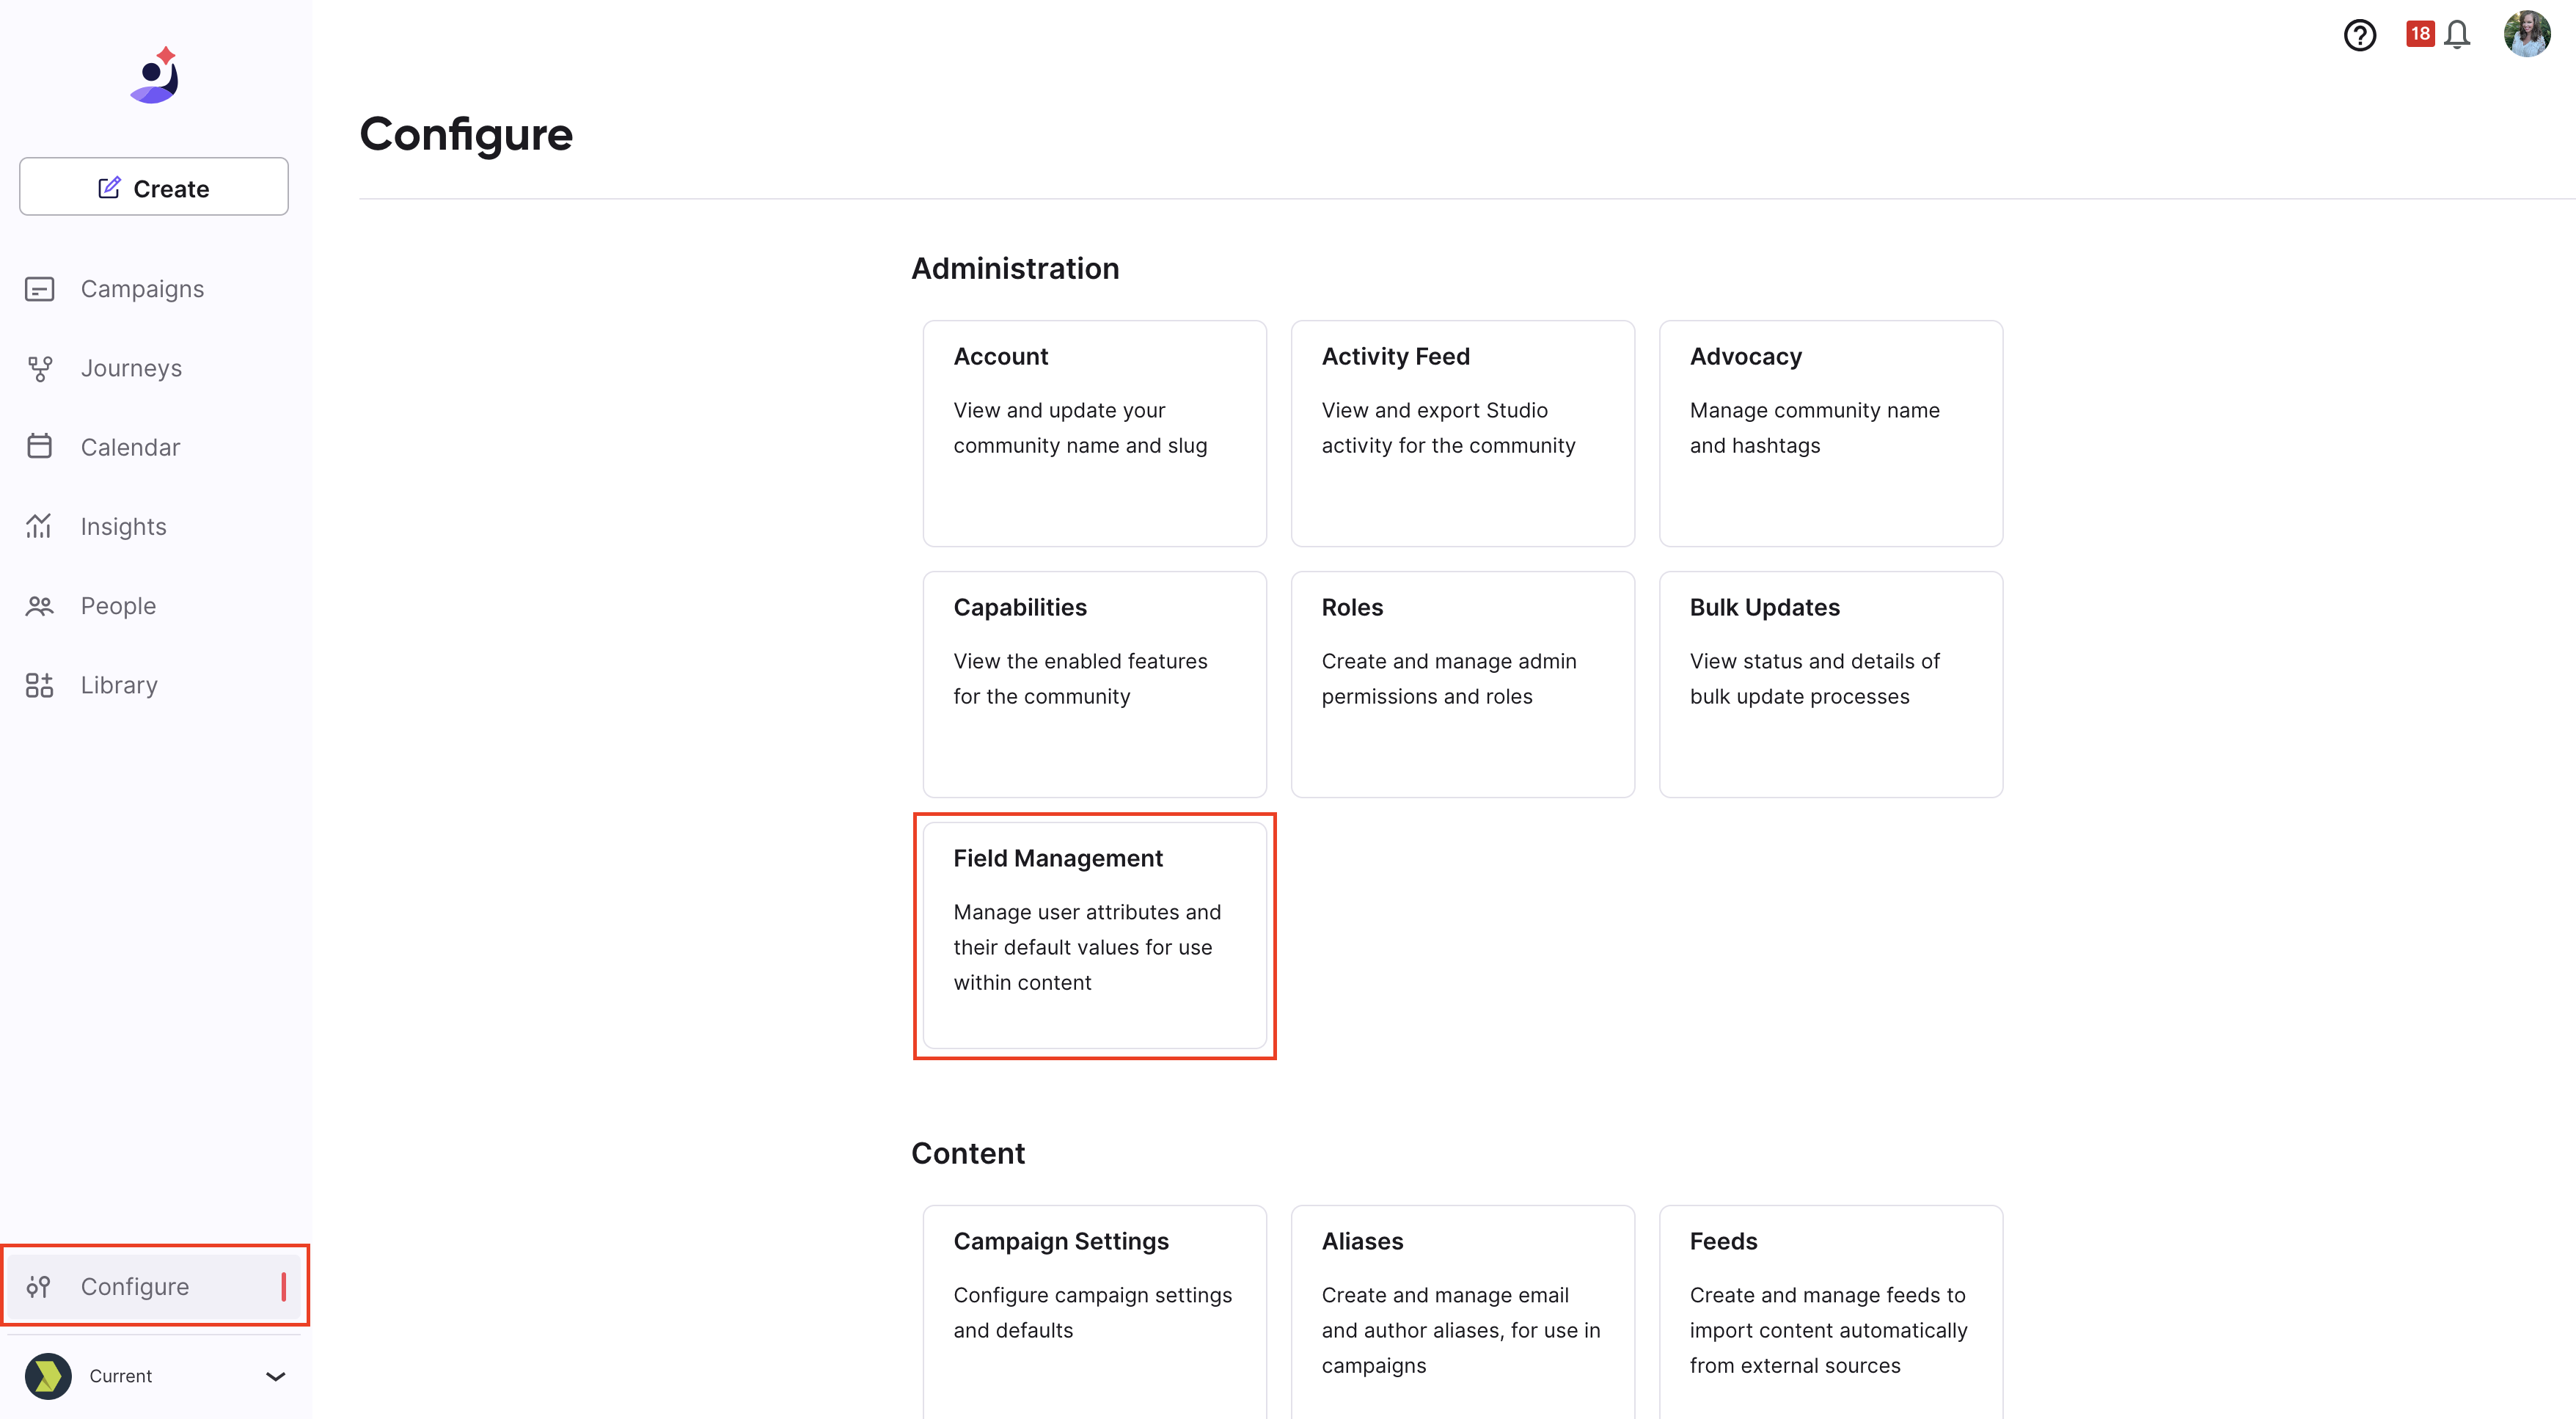Select Configure in the sidebar
The height and width of the screenshot is (1419, 2576).
[154, 1286]
